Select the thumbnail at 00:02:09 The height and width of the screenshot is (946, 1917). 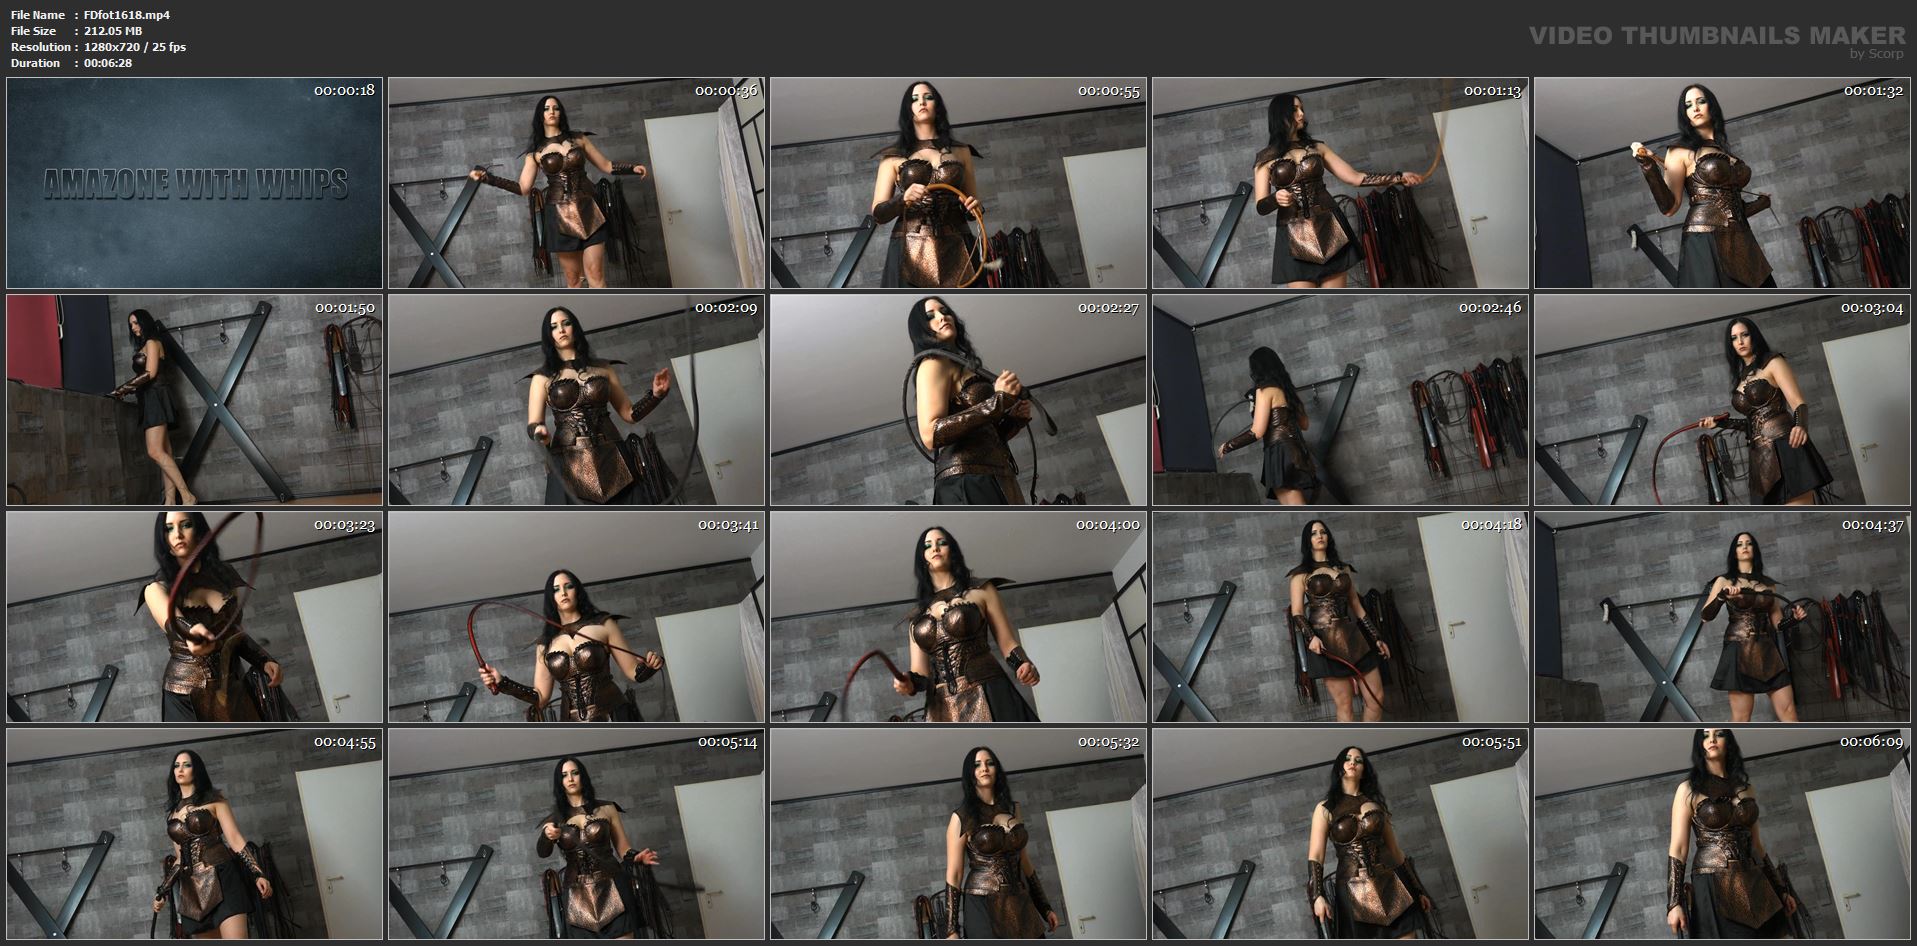(576, 400)
